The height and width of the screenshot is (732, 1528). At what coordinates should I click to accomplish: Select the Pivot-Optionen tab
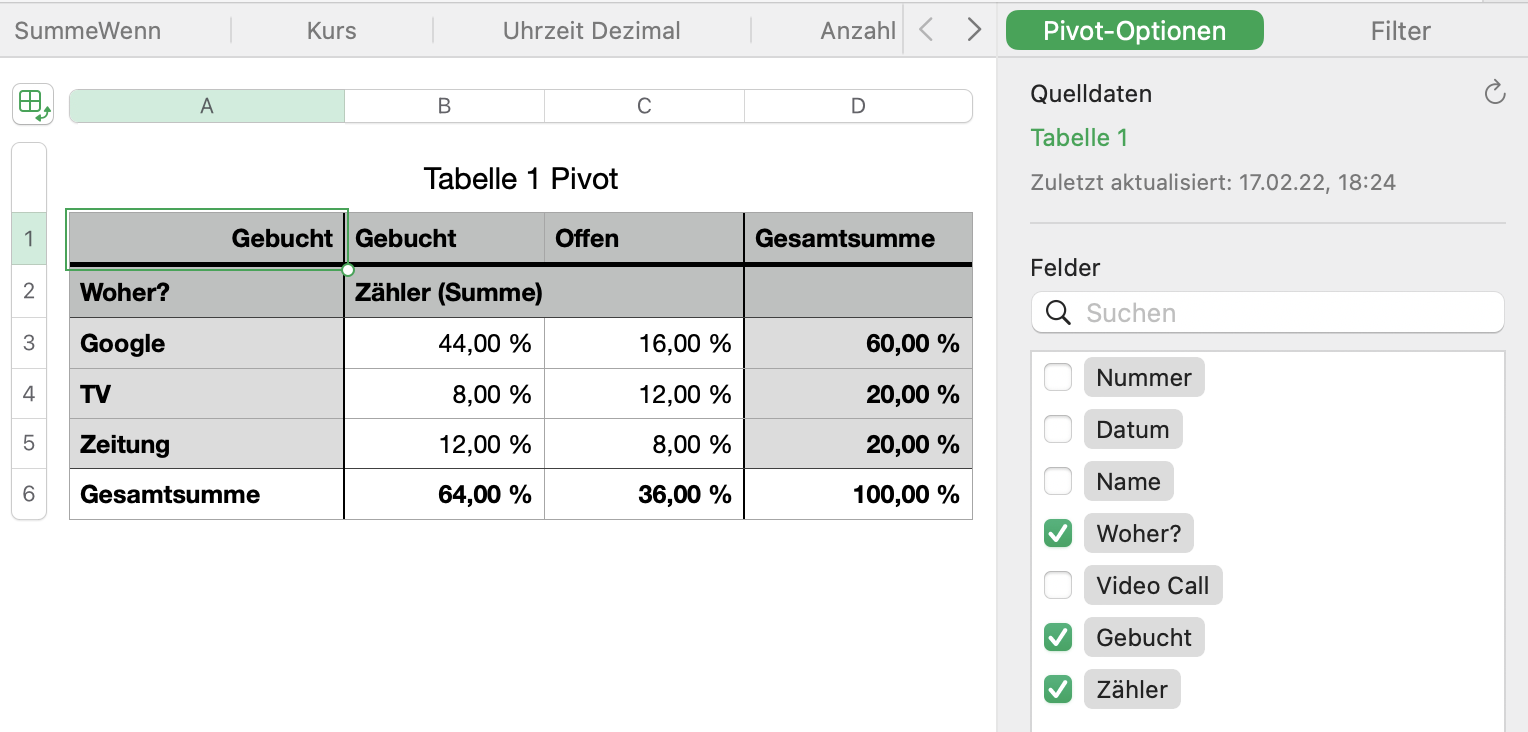point(1134,31)
